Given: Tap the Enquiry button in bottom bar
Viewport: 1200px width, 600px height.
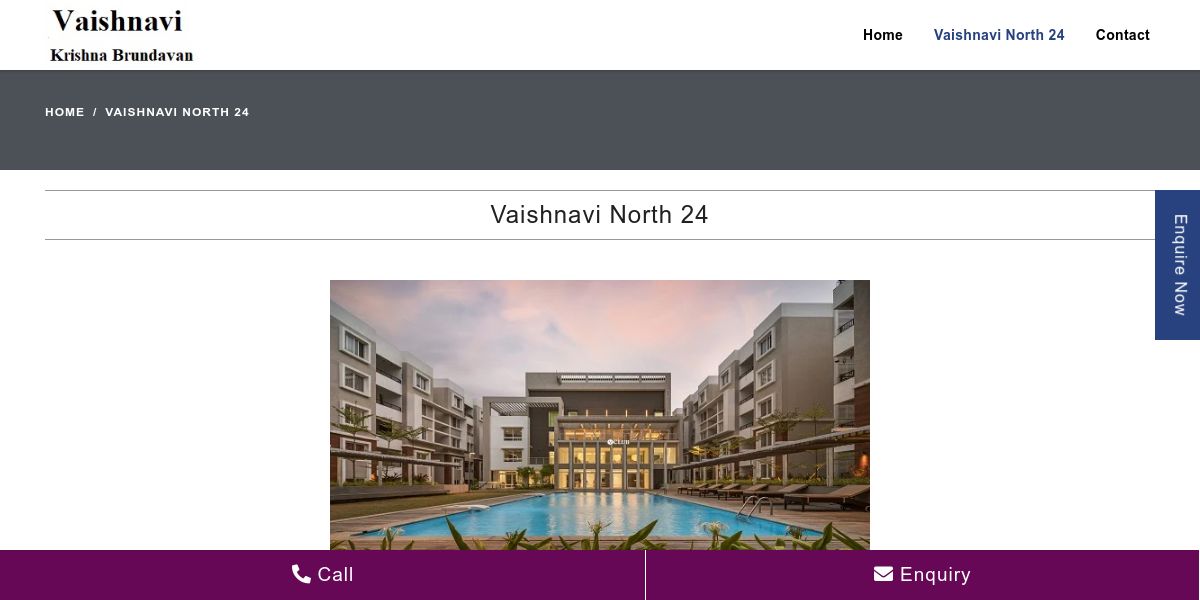Looking at the screenshot, I should [922, 575].
